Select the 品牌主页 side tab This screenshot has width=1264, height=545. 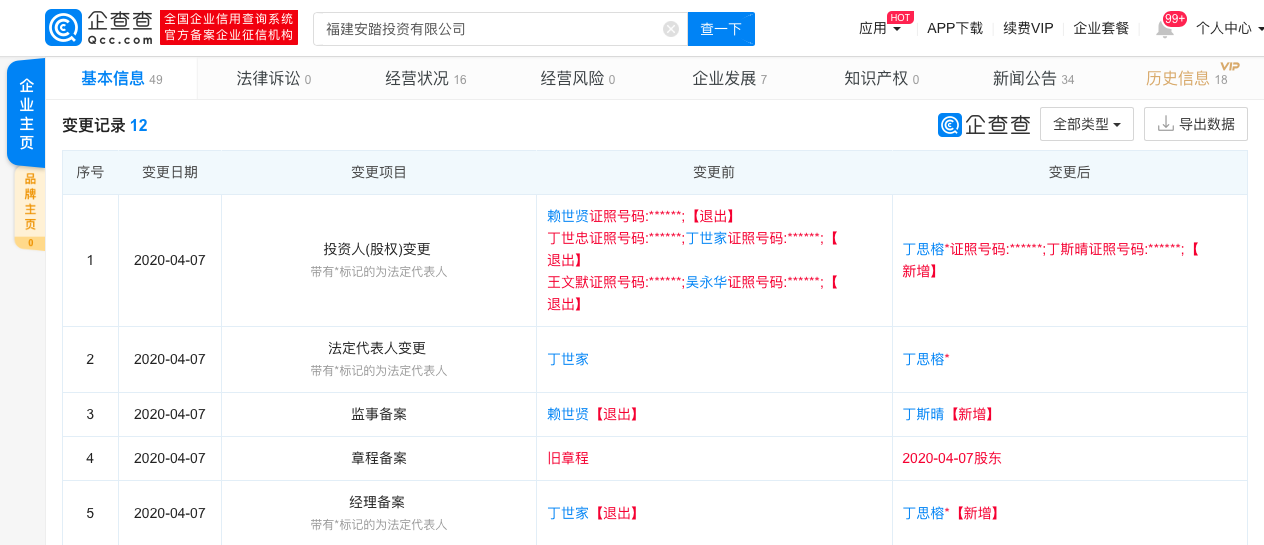click(x=30, y=209)
